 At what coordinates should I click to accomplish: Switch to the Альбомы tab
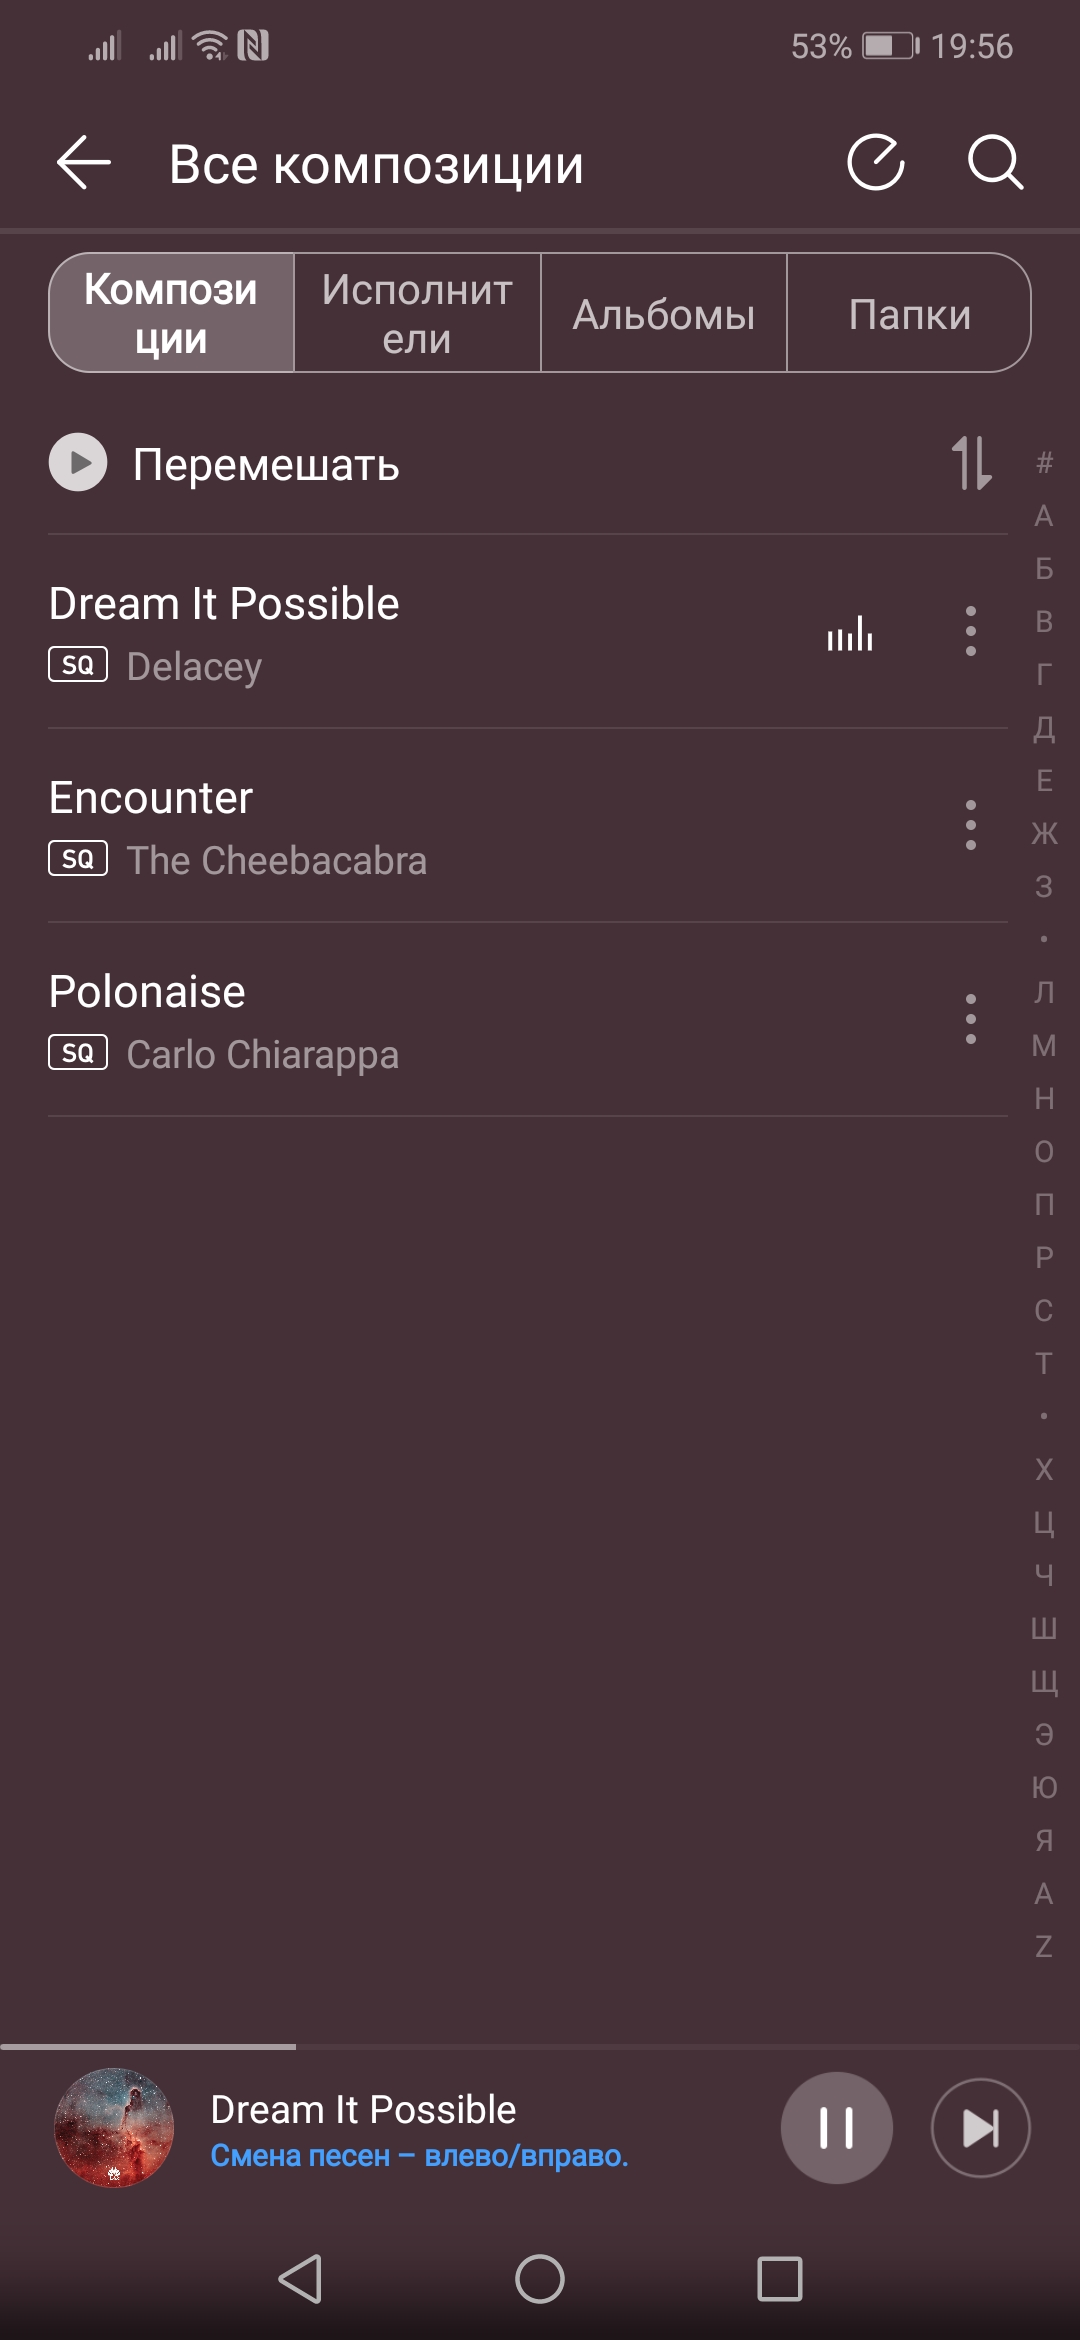[x=663, y=314]
